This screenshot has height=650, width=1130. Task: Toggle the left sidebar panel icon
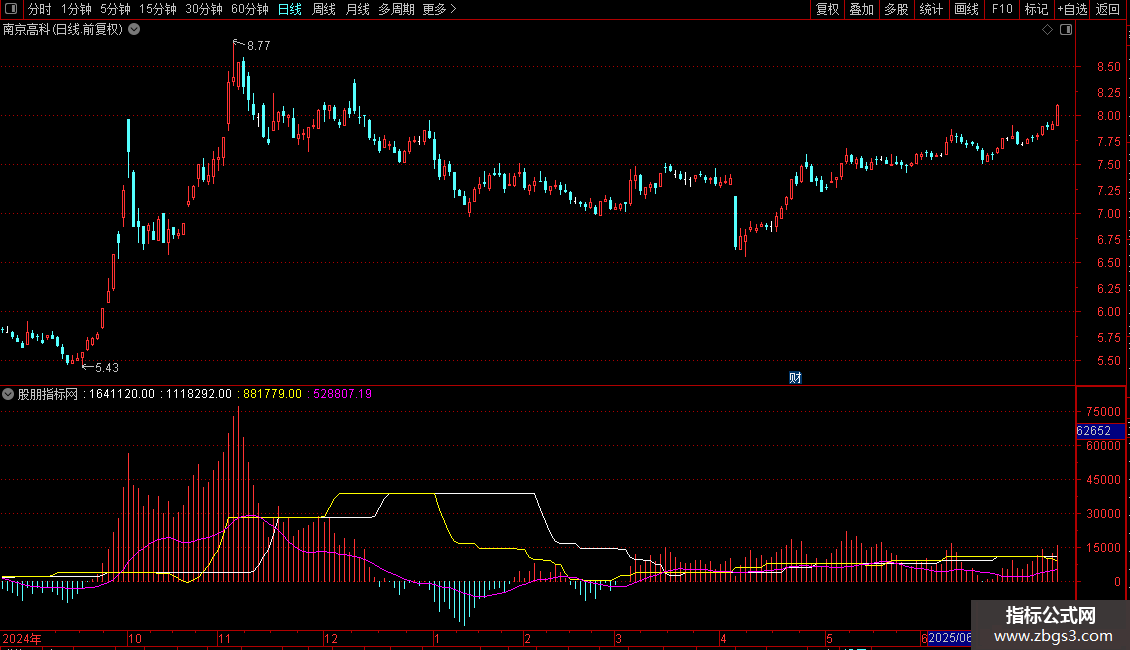pos(11,9)
